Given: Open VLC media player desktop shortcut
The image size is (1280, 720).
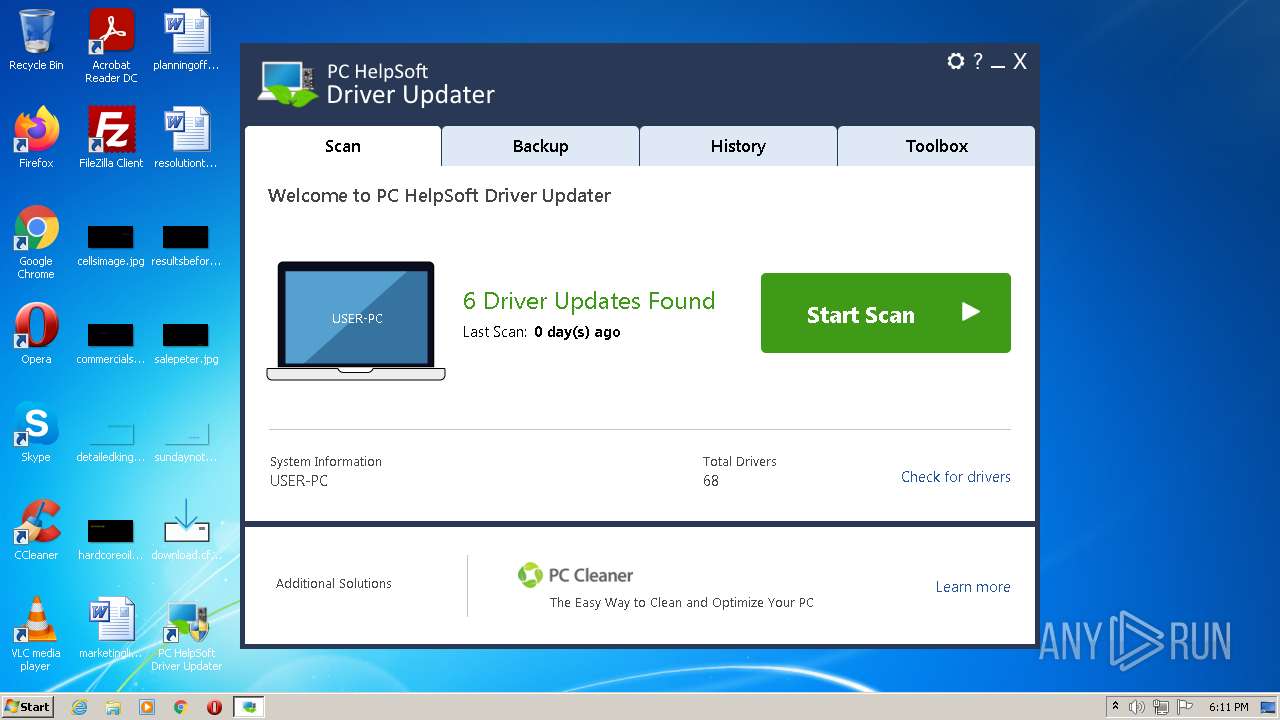Looking at the screenshot, I should point(36,634).
